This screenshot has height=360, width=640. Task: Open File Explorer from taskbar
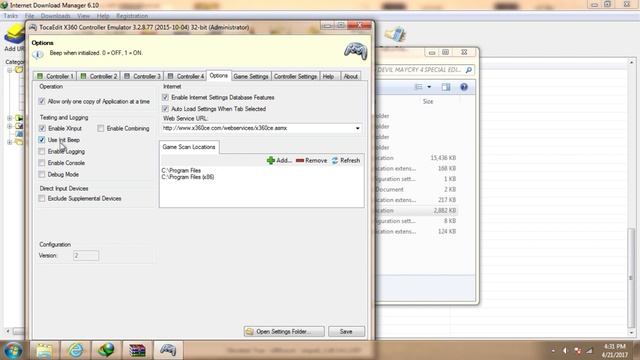44,350
